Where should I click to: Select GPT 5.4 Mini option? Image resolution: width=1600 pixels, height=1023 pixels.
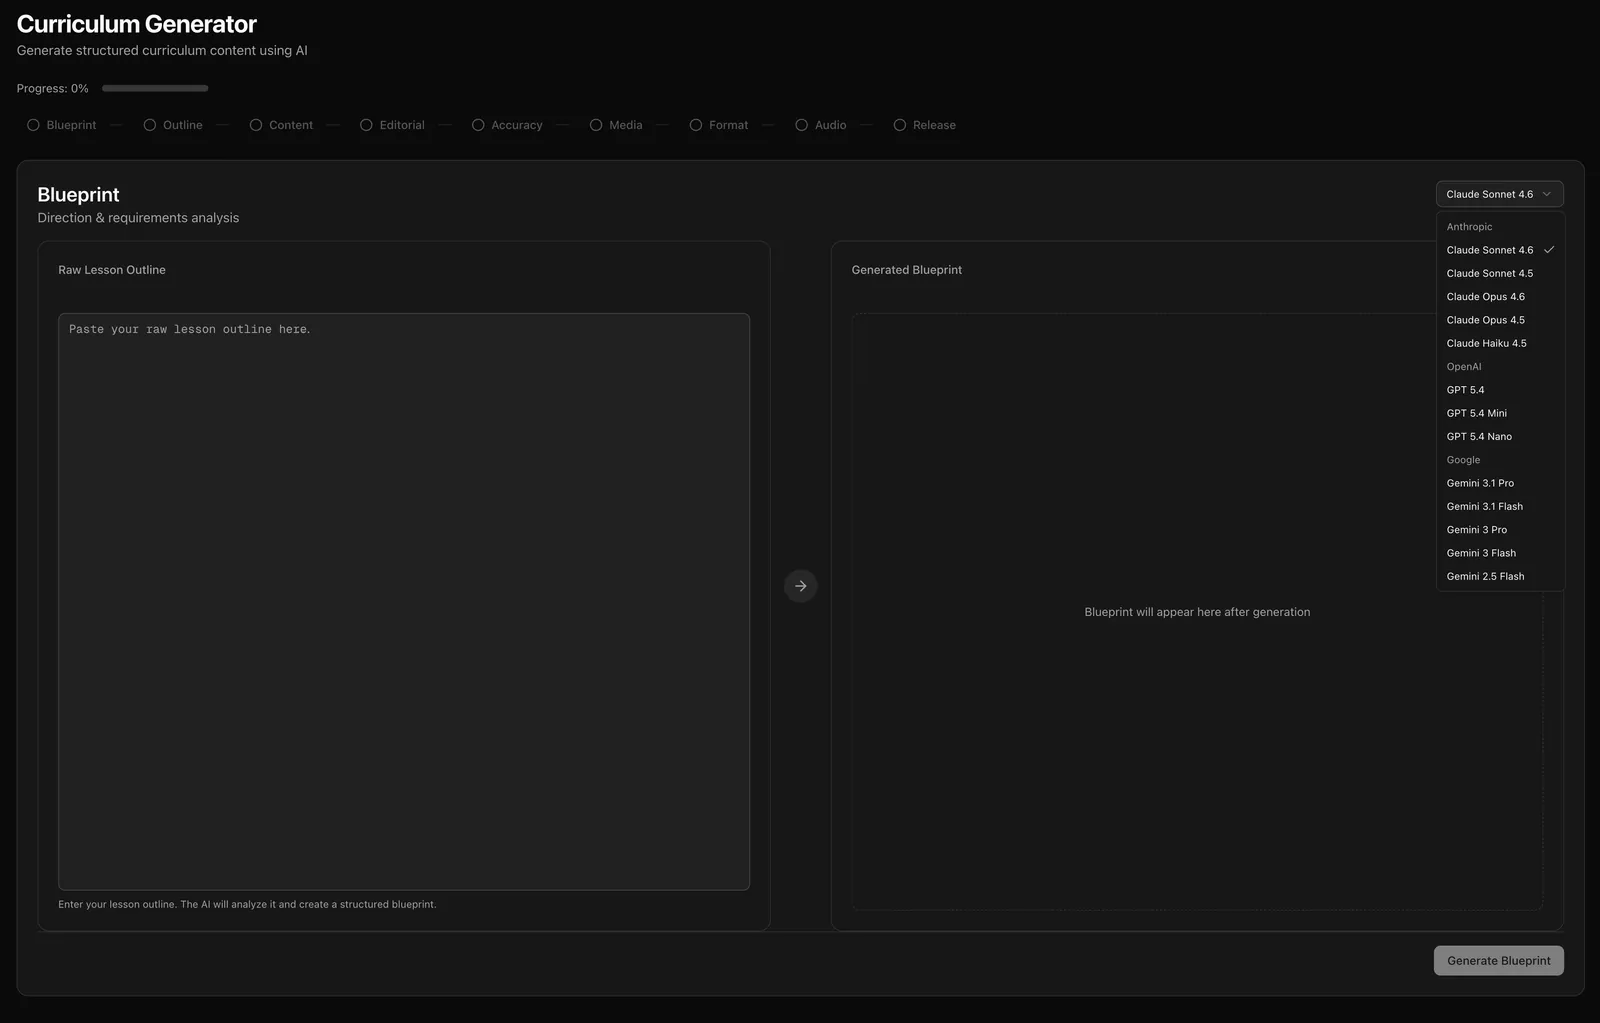click(1500, 413)
